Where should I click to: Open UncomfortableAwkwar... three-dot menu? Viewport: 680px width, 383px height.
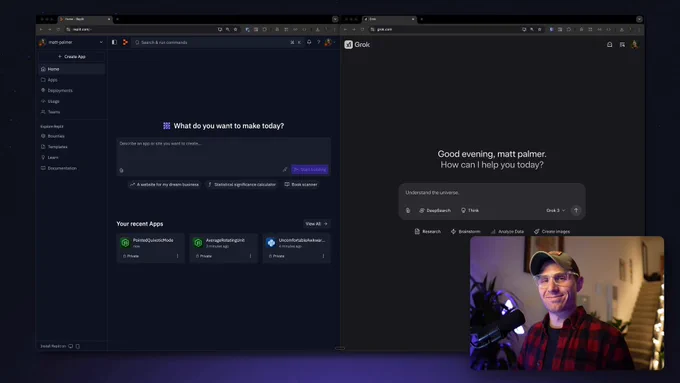tap(323, 256)
